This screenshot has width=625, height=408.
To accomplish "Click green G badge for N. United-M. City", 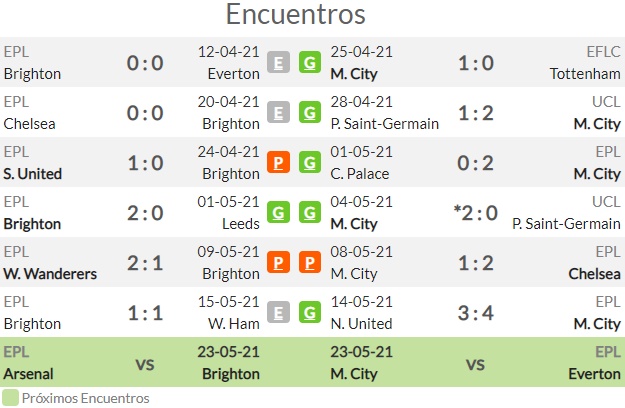I will point(310,312).
